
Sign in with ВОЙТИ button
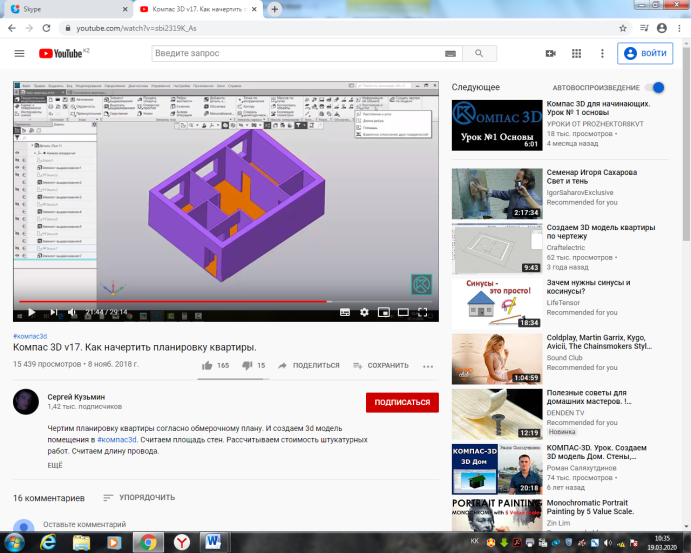pos(645,53)
